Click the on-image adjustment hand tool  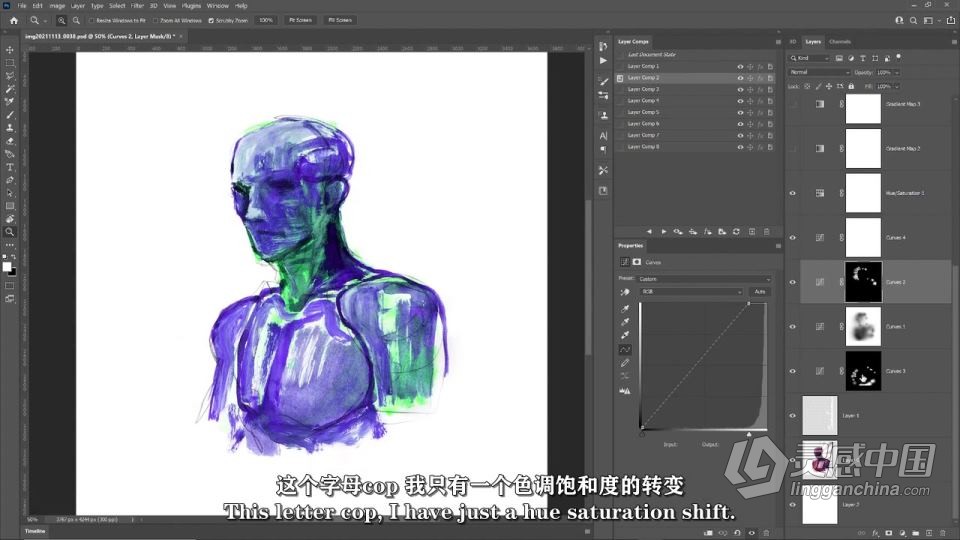point(624,292)
